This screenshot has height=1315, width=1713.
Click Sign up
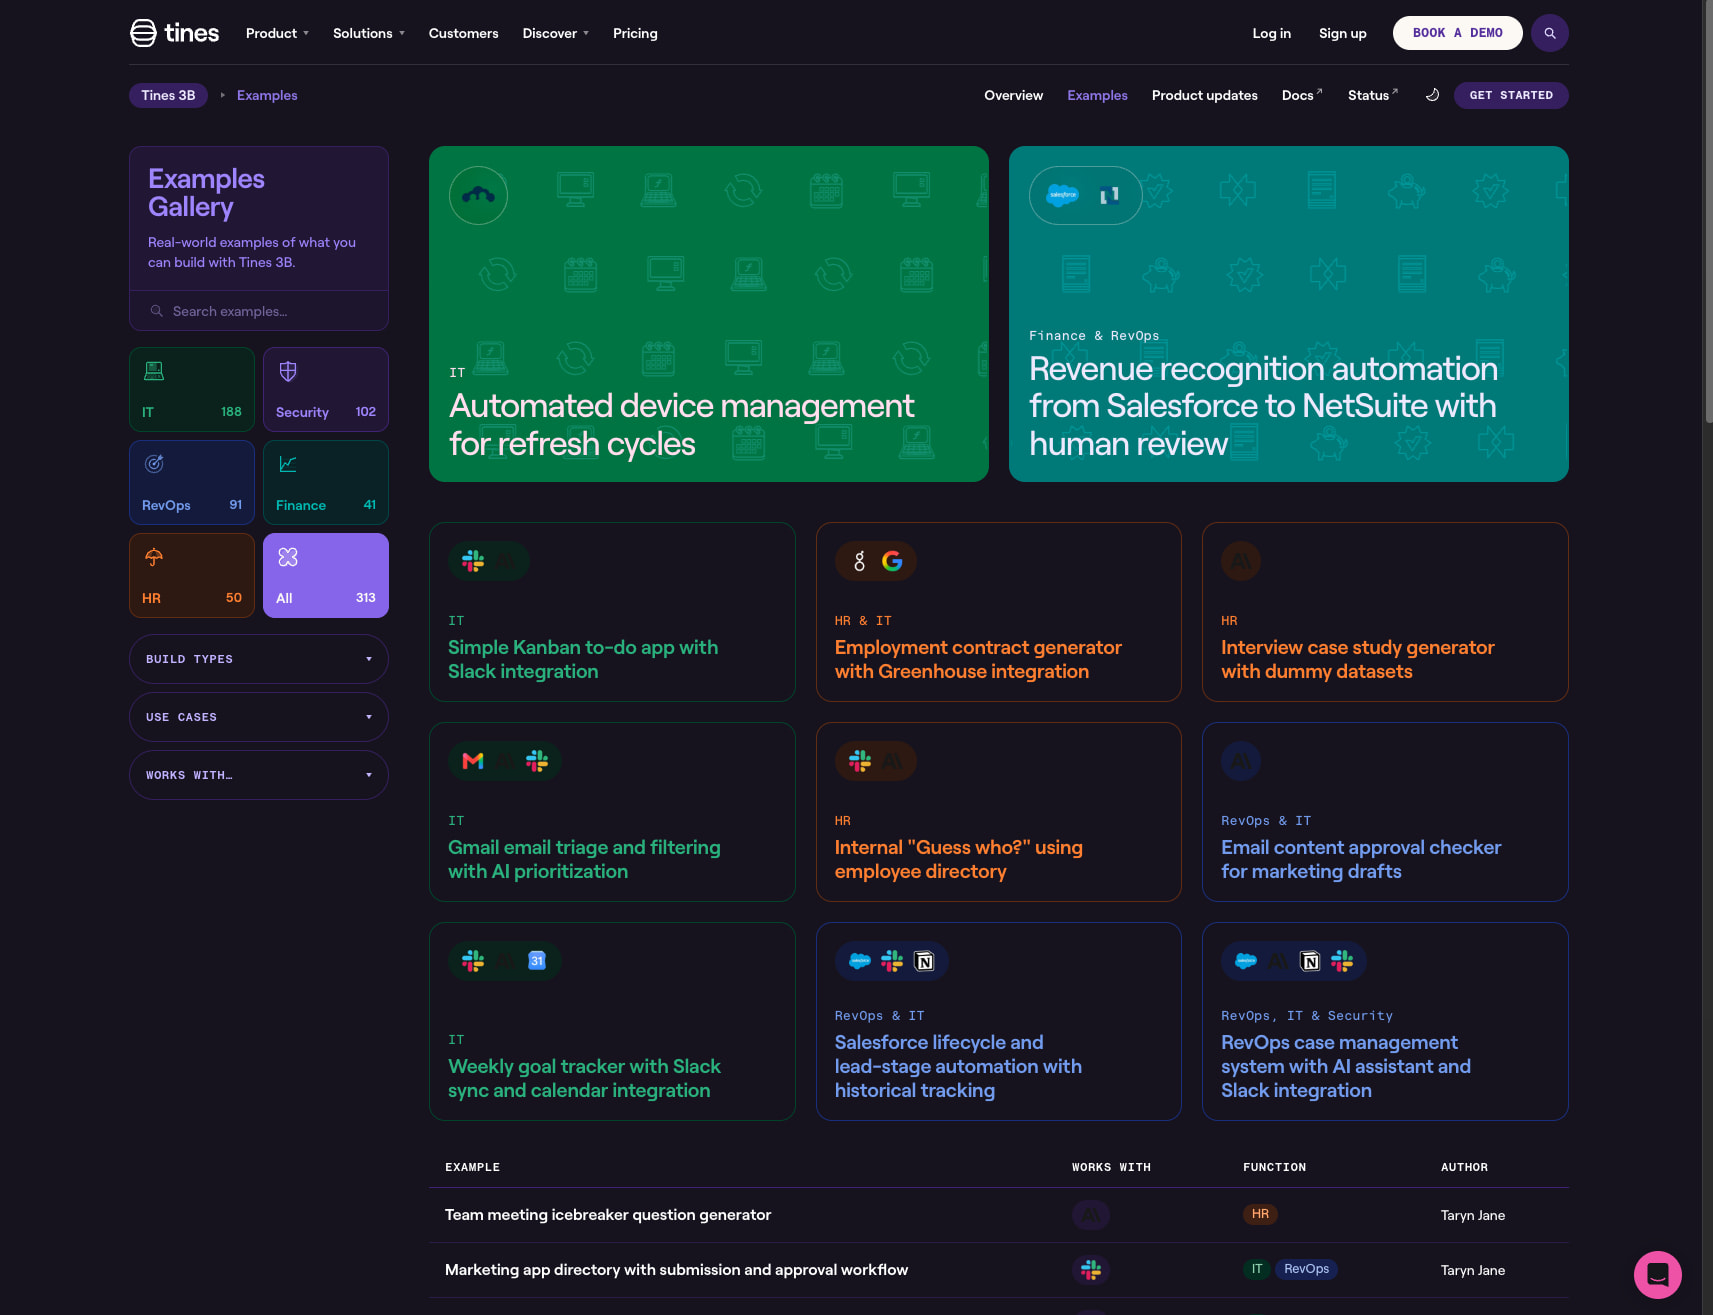[1342, 33]
